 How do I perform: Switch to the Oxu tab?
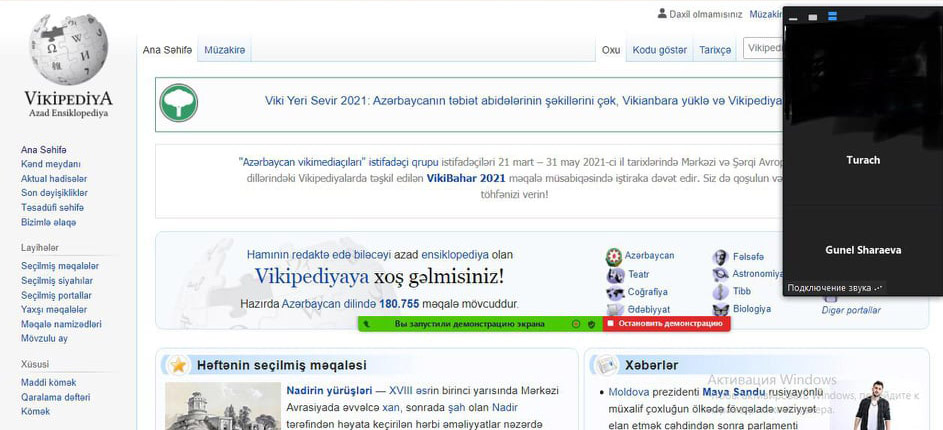click(611, 51)
